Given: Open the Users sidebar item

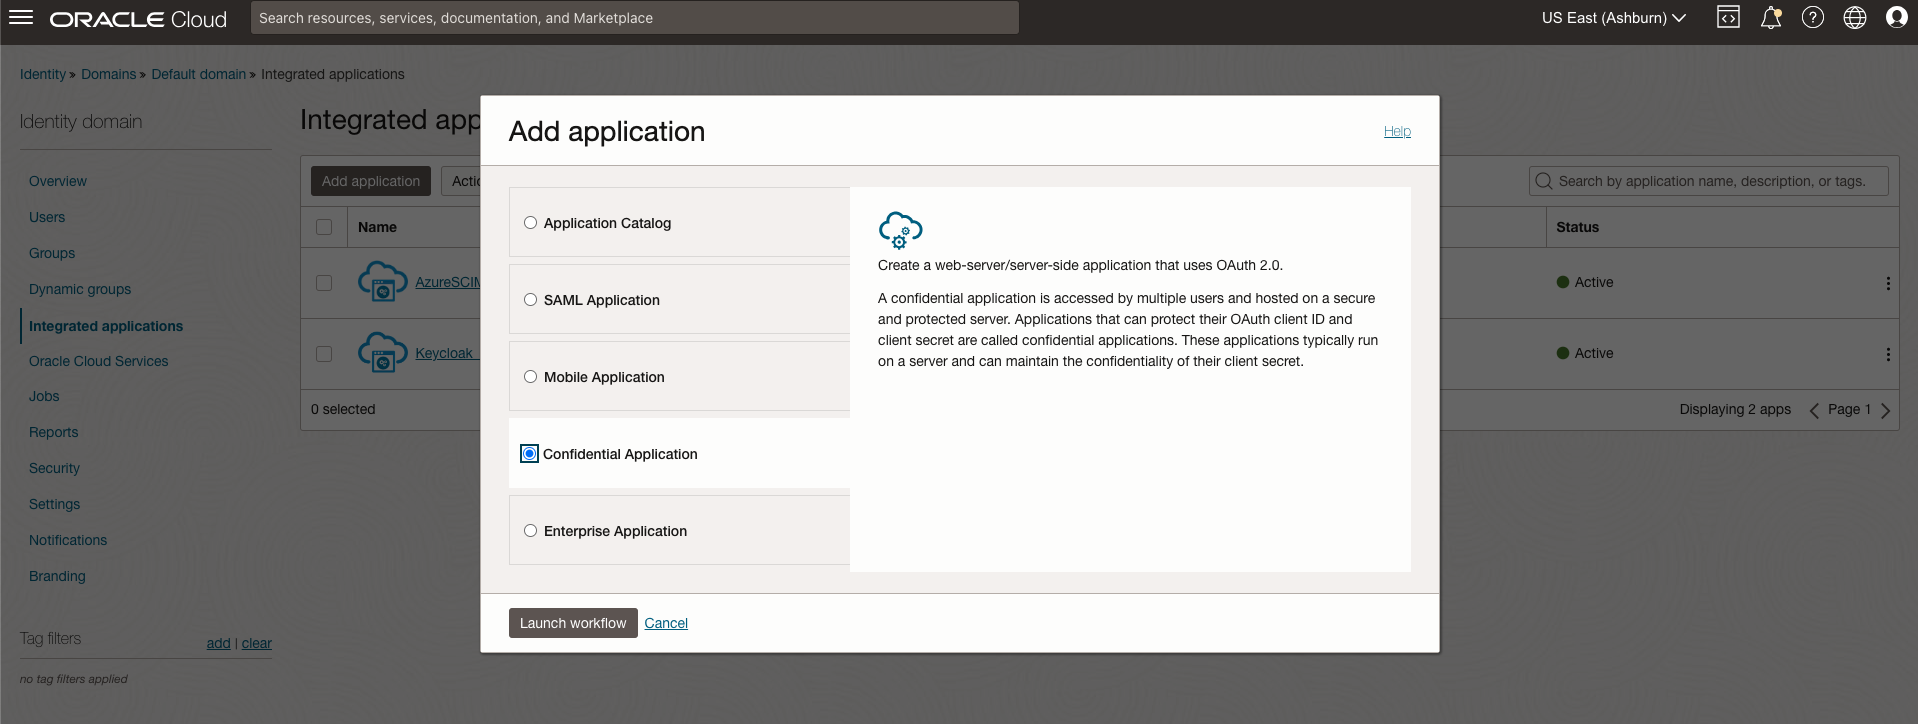Looking at the screenshot, I should tap(47, 217).
